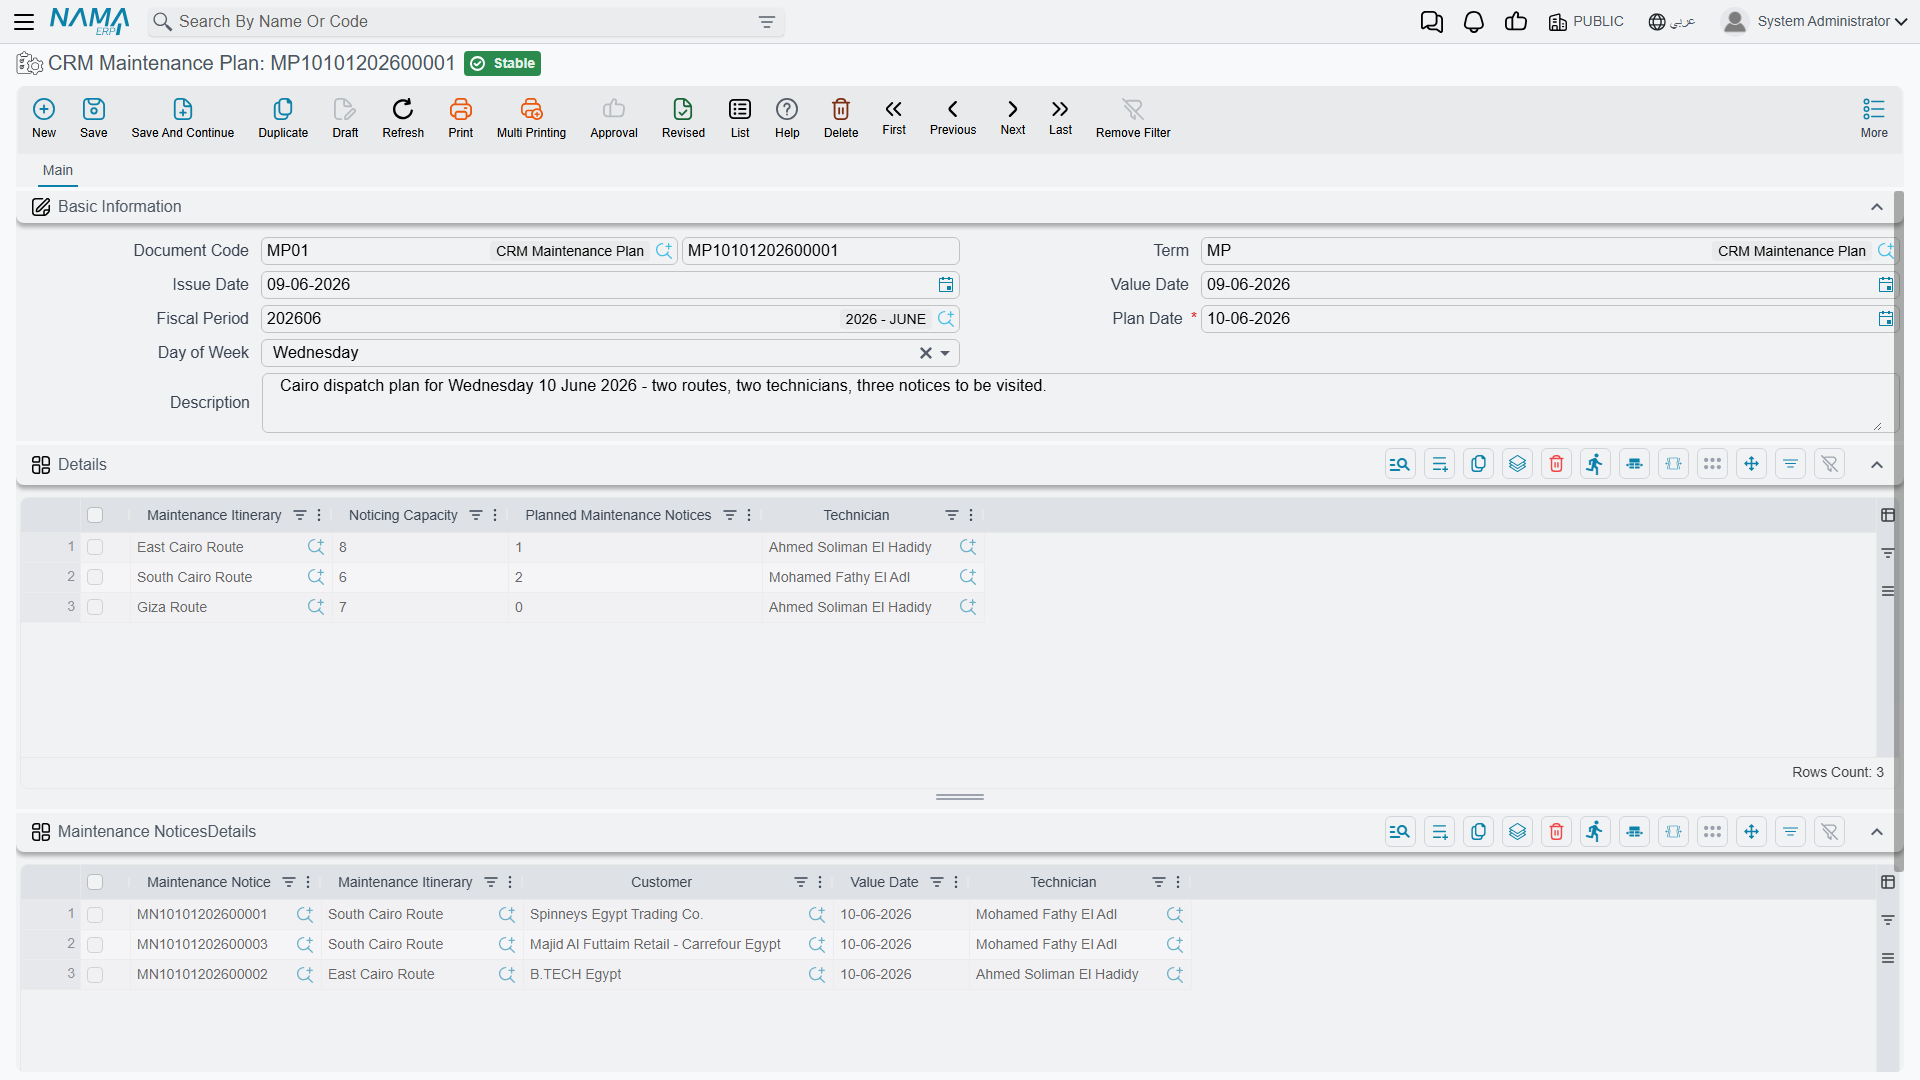Open Maintenance Itinerary column menu in Details
Viewport: 1920px width, 1080px height.
pos(319,515)
